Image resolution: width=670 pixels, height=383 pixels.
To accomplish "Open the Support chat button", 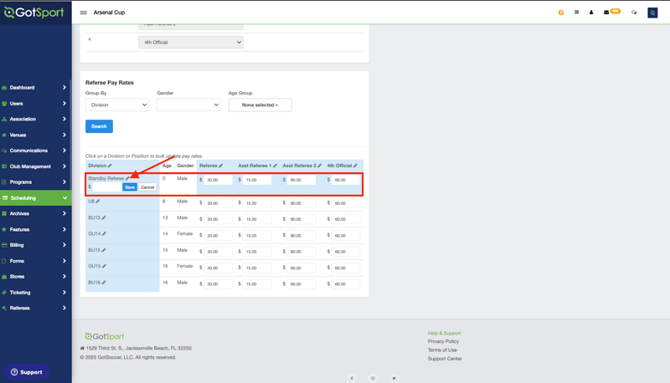I will (x=26, y=372).
